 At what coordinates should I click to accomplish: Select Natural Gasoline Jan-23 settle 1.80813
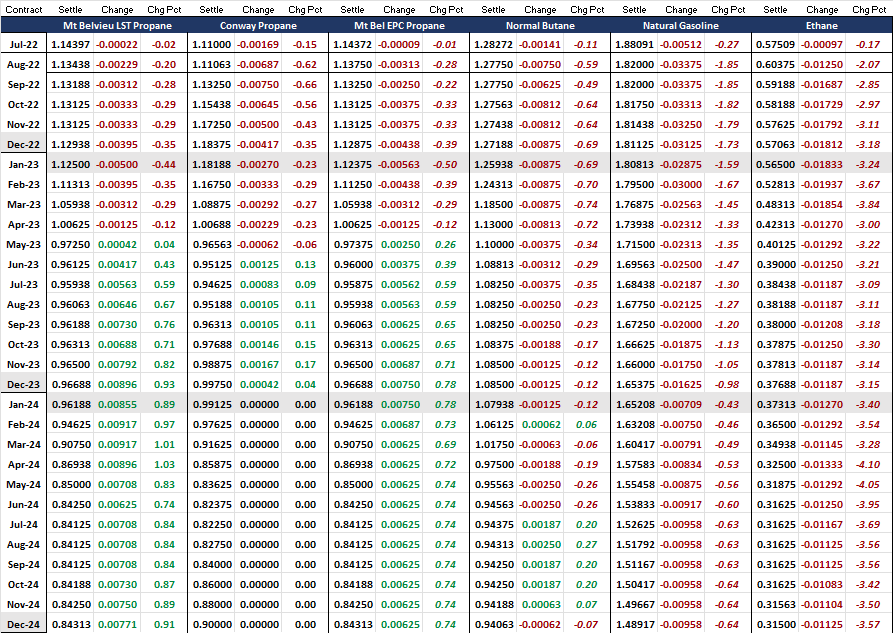[634, 165]
